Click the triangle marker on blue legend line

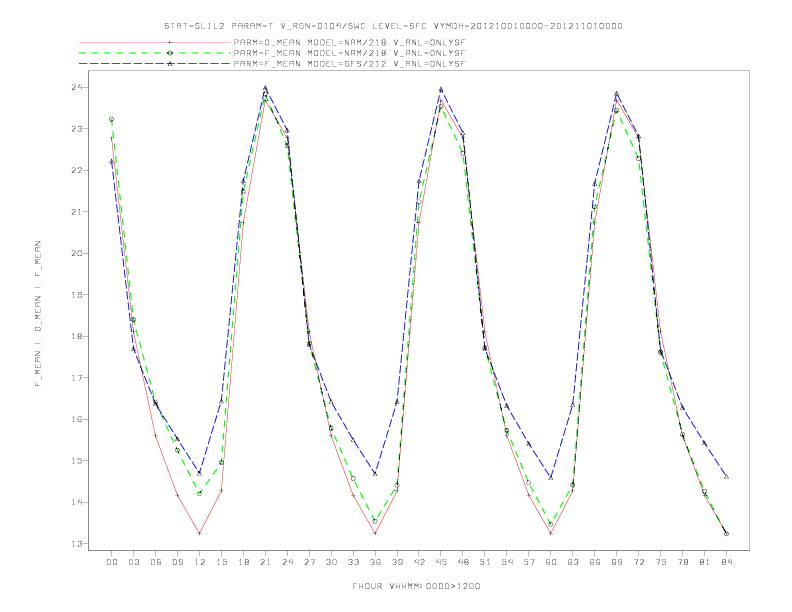(x=170, y=64)
